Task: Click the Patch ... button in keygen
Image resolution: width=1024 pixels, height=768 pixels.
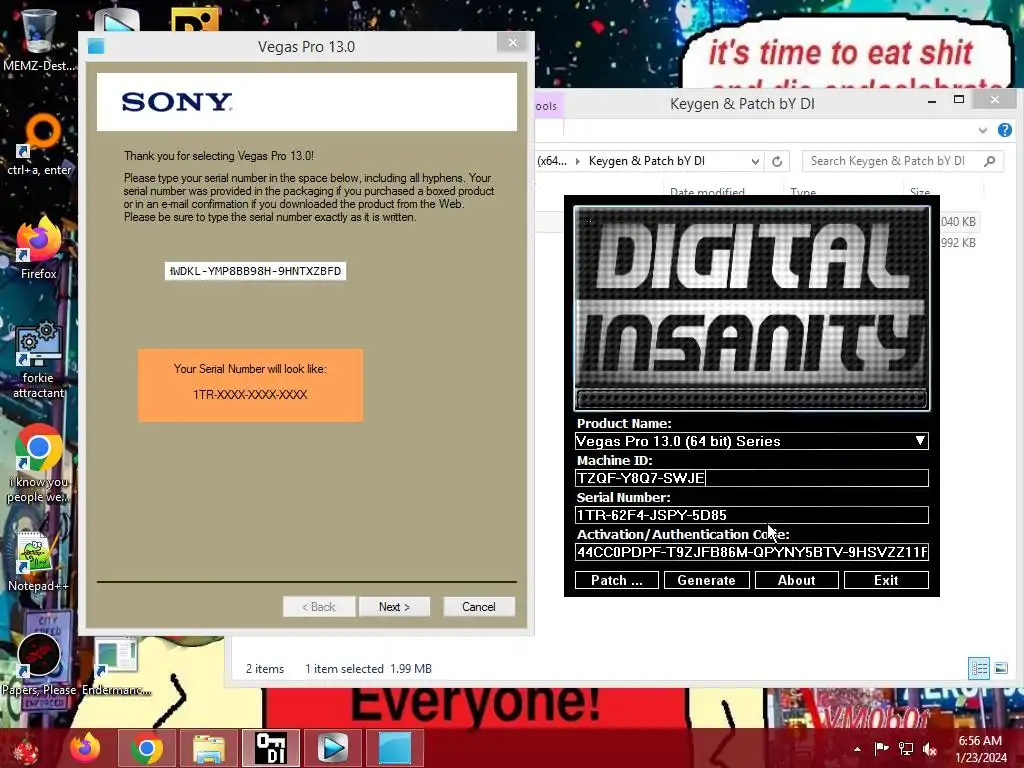Action: coord(617,580)
